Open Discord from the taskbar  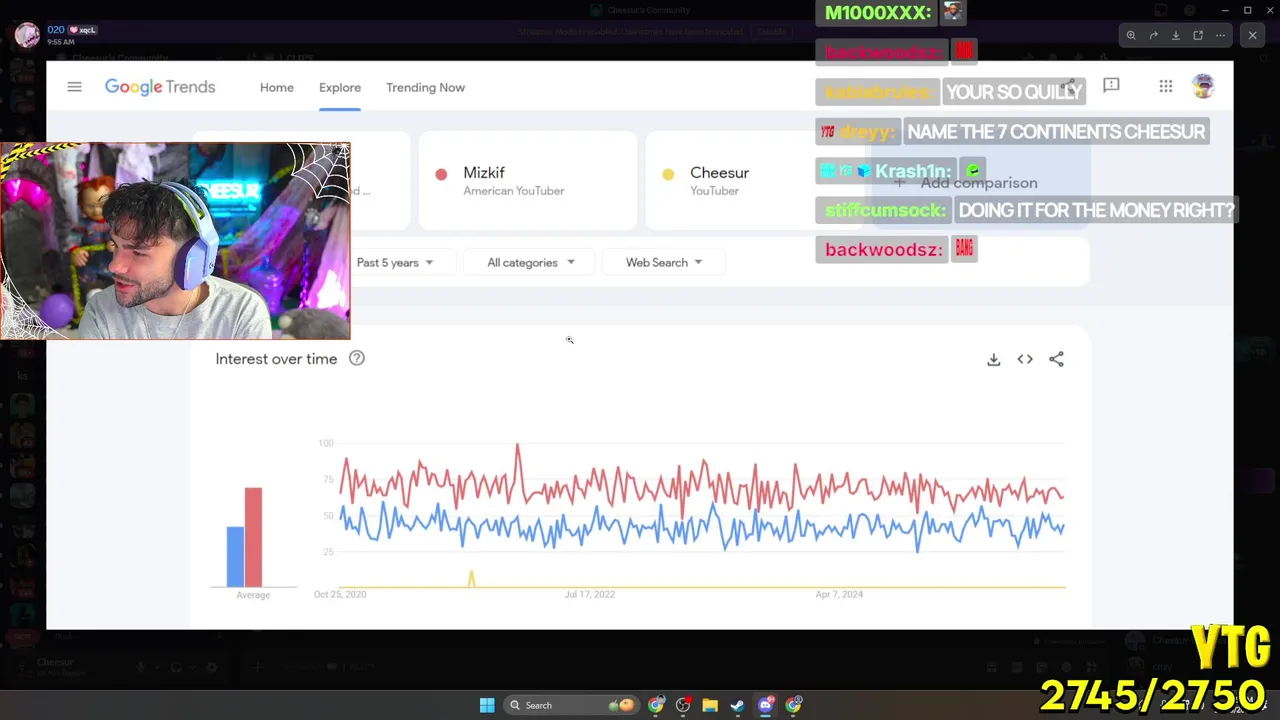click(765, 705)
